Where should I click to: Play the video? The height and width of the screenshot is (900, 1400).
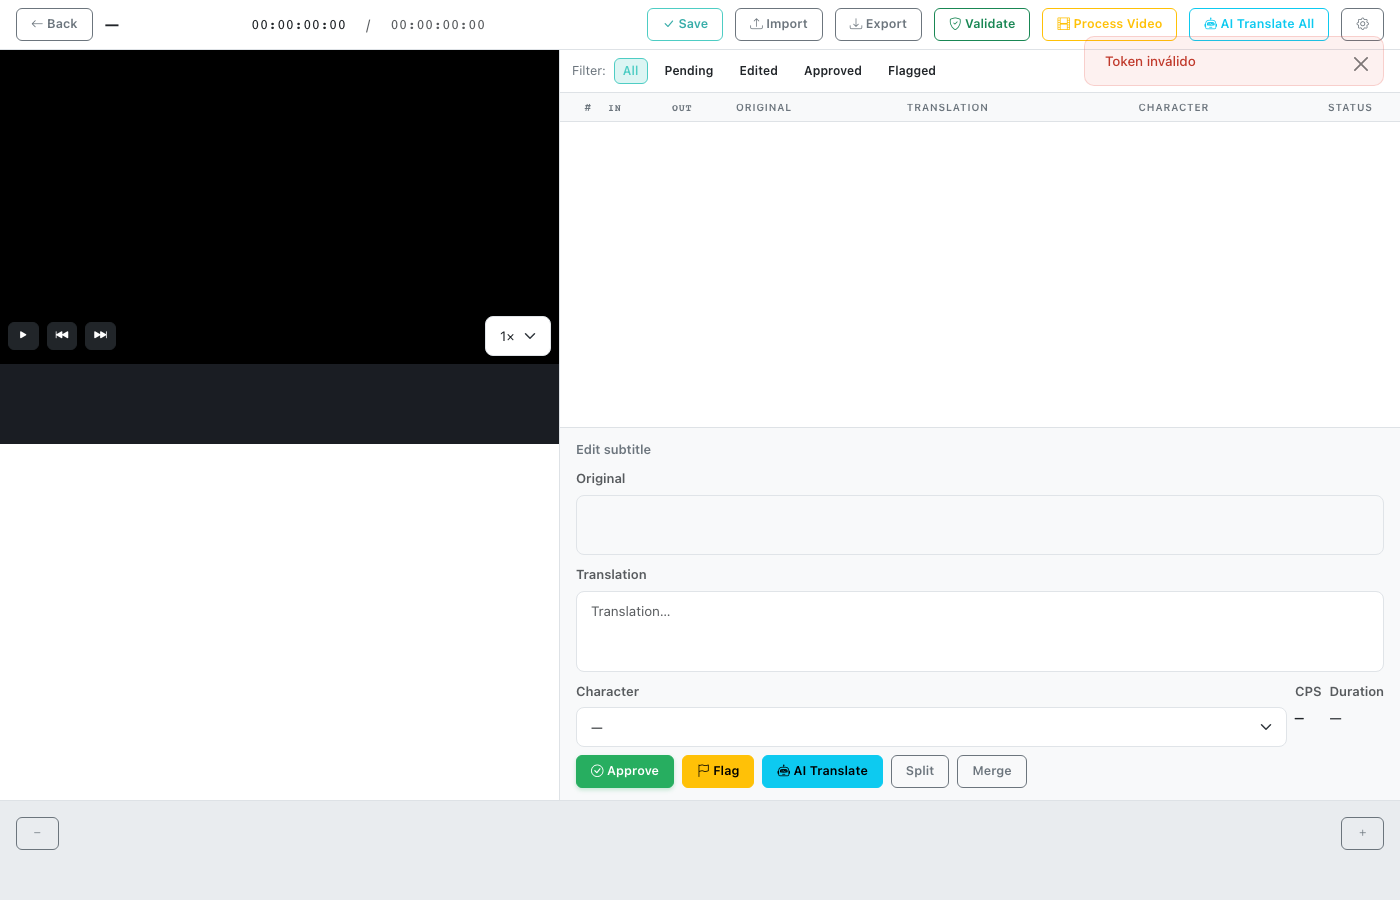point(23,335)
